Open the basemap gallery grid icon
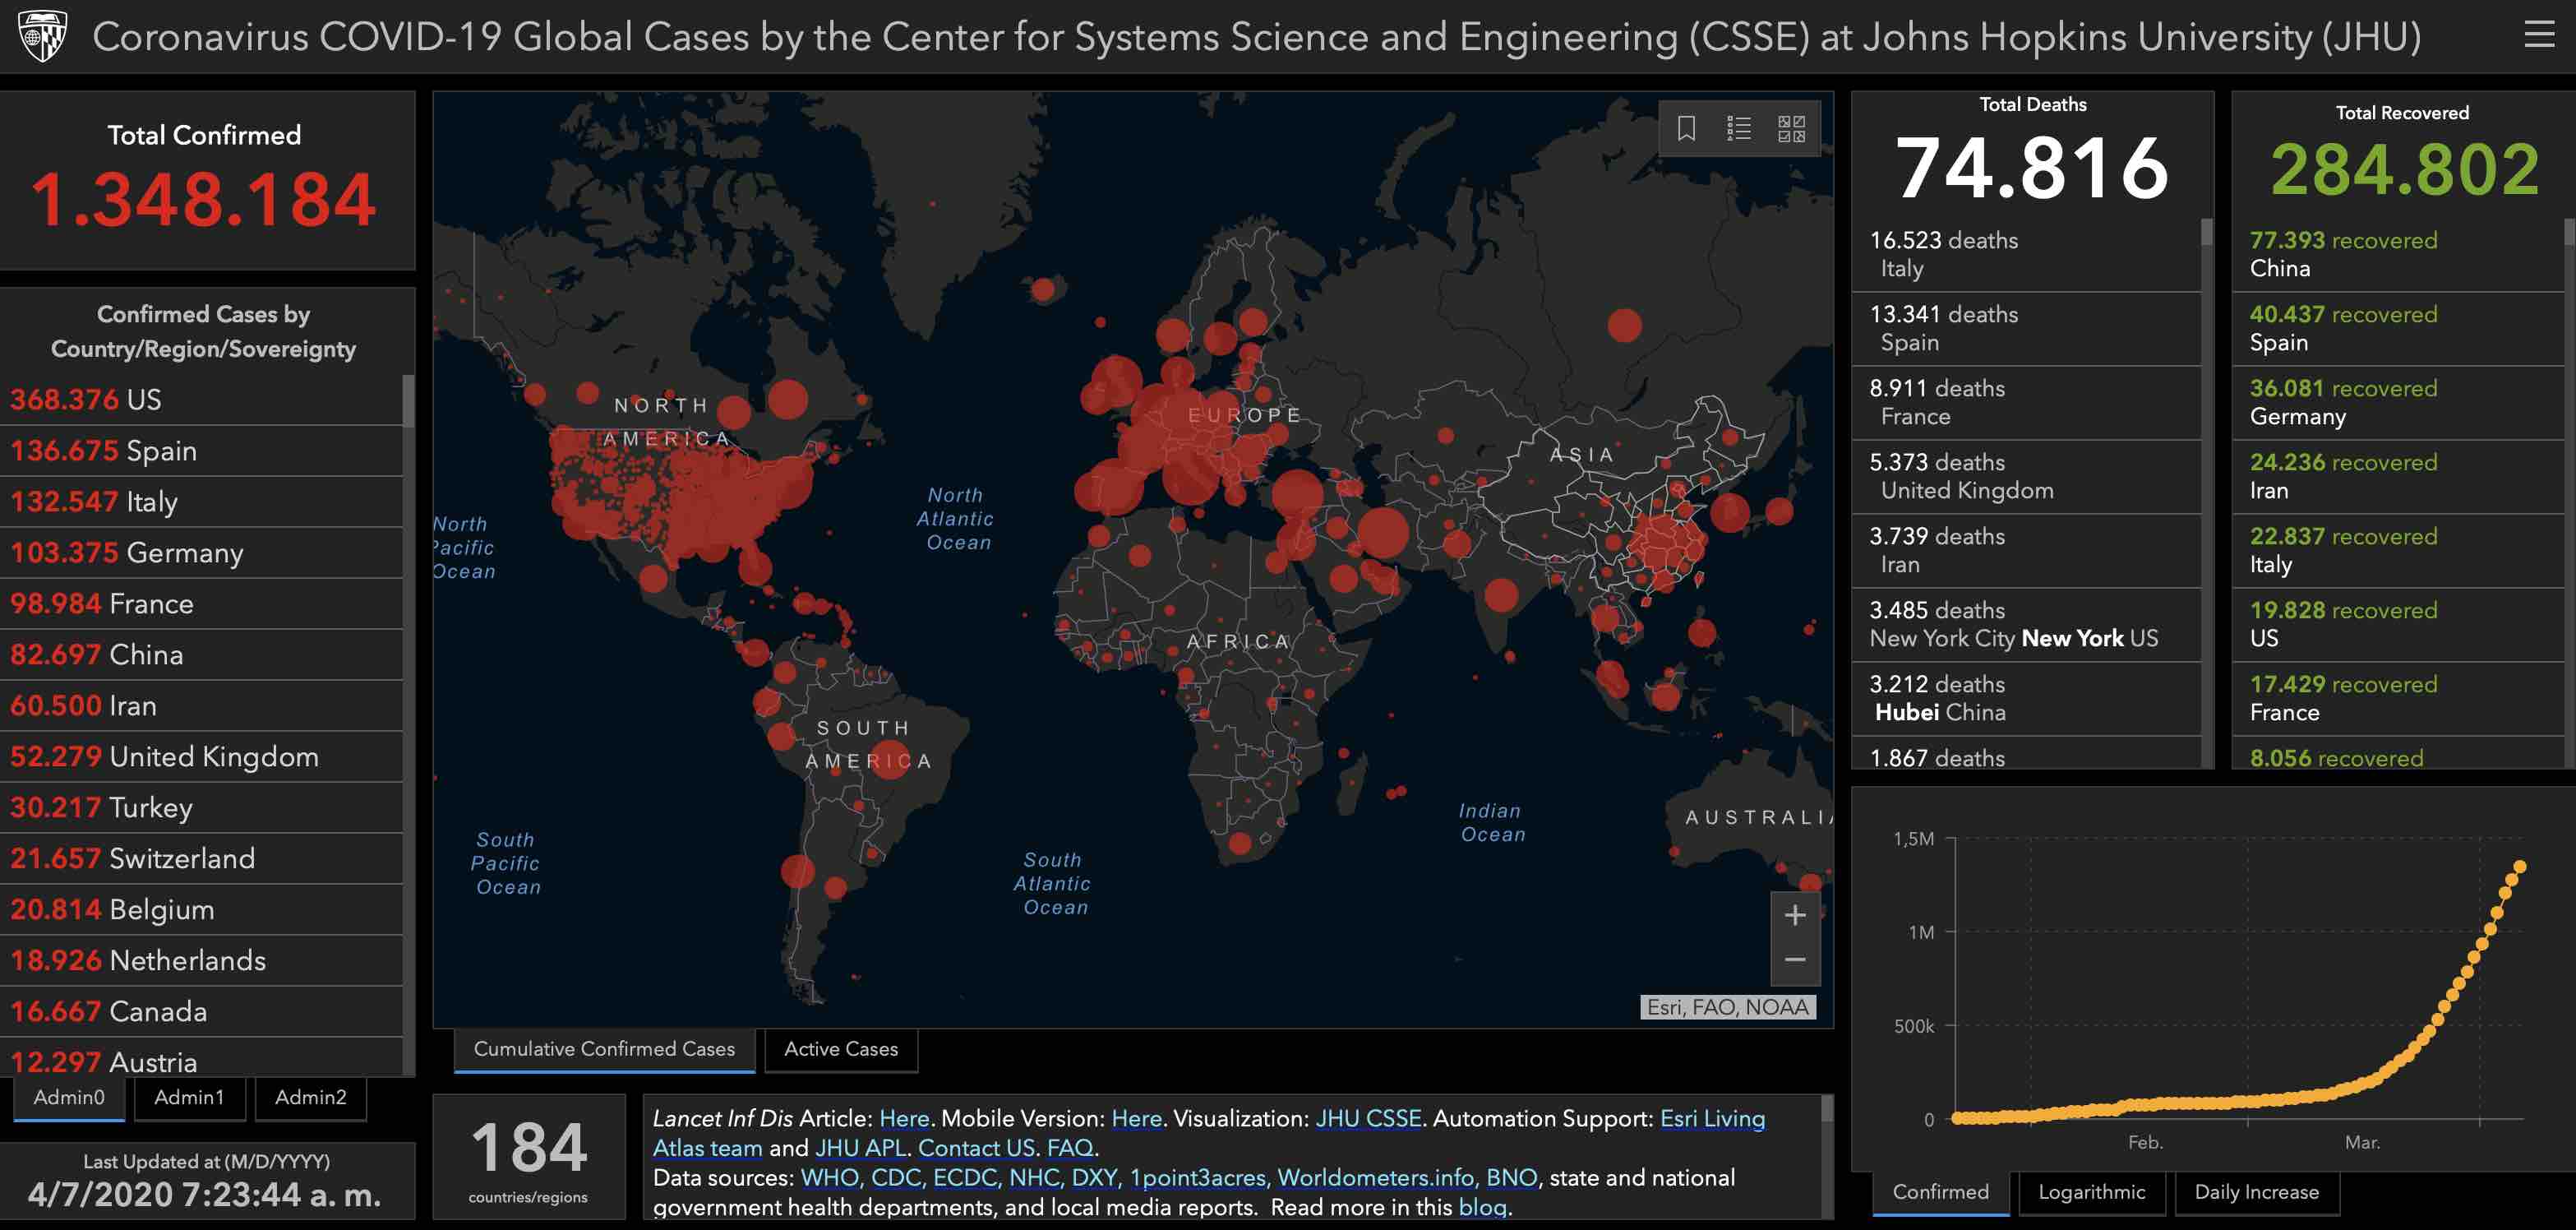This screenshot has width=2576, height=1230. [x=1791, y=128]
